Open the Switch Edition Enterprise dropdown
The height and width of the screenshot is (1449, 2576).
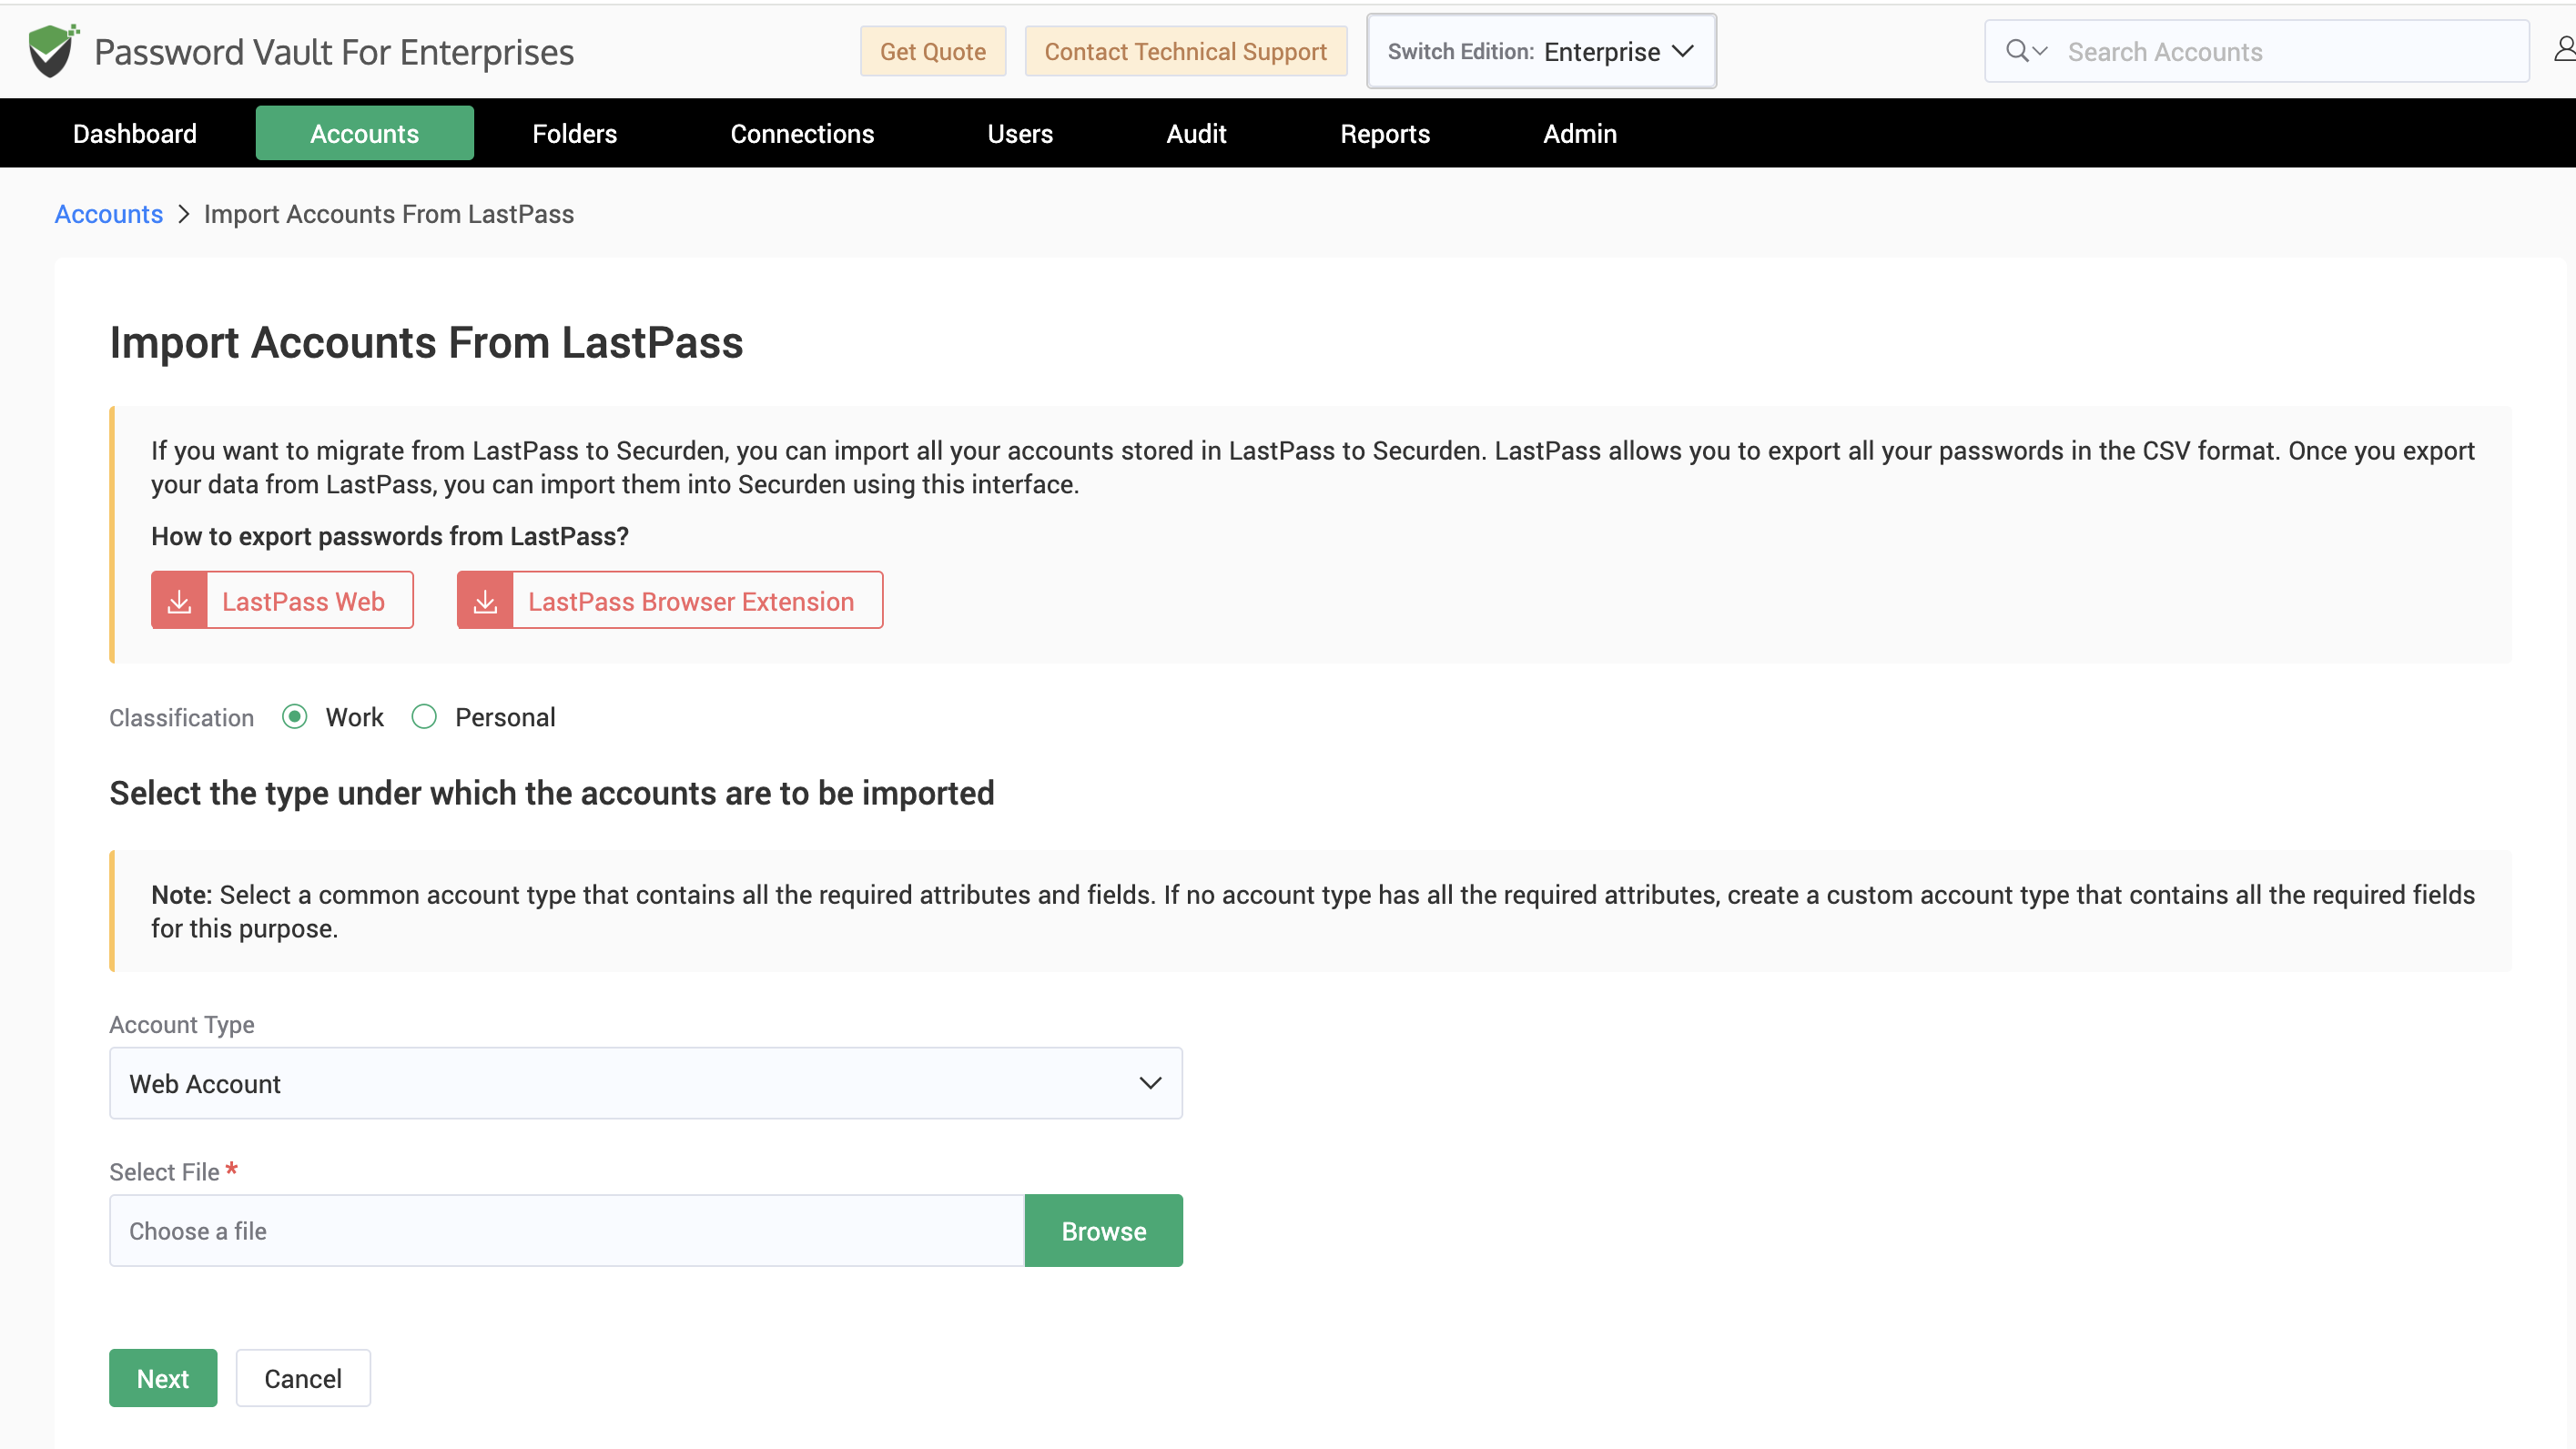(1541, 51)
